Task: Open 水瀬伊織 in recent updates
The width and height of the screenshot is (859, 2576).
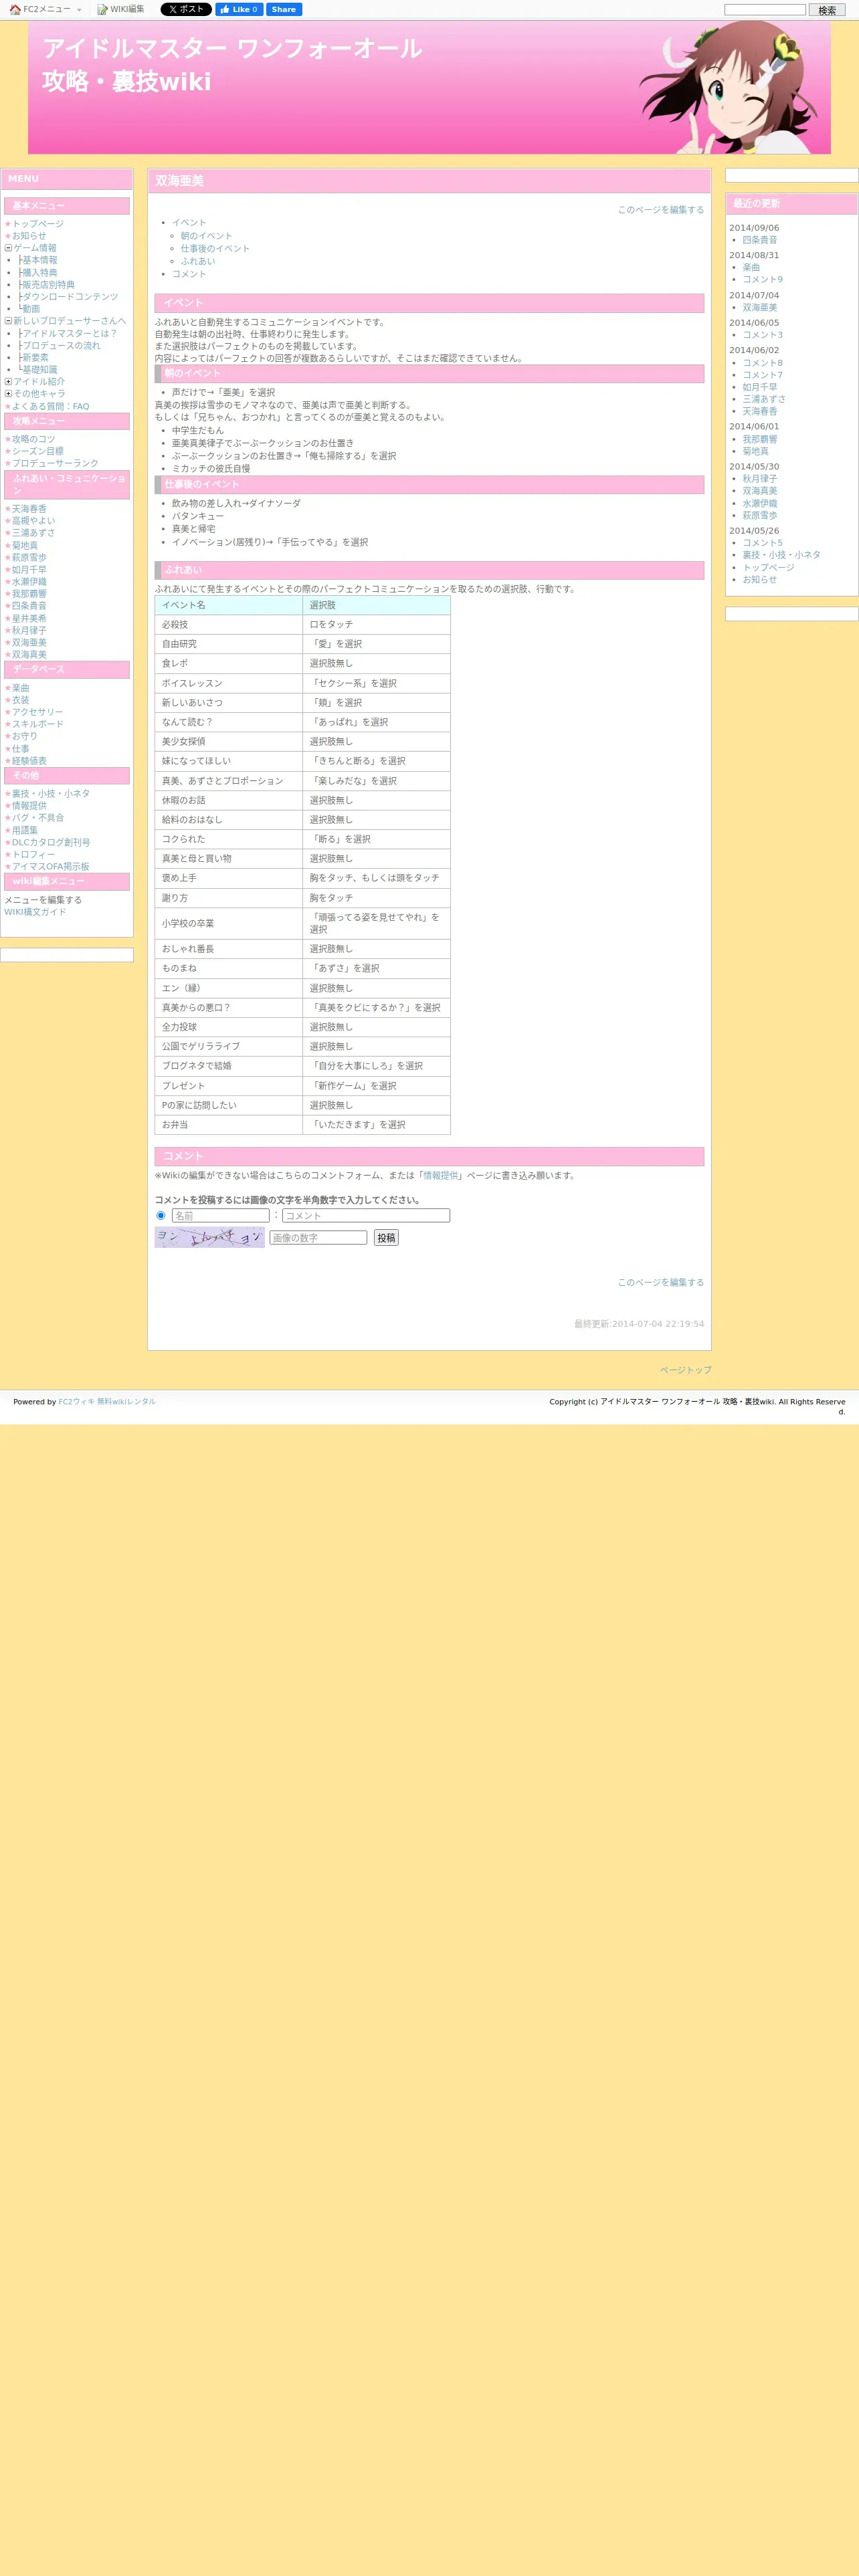Action: tap(760, 503)
